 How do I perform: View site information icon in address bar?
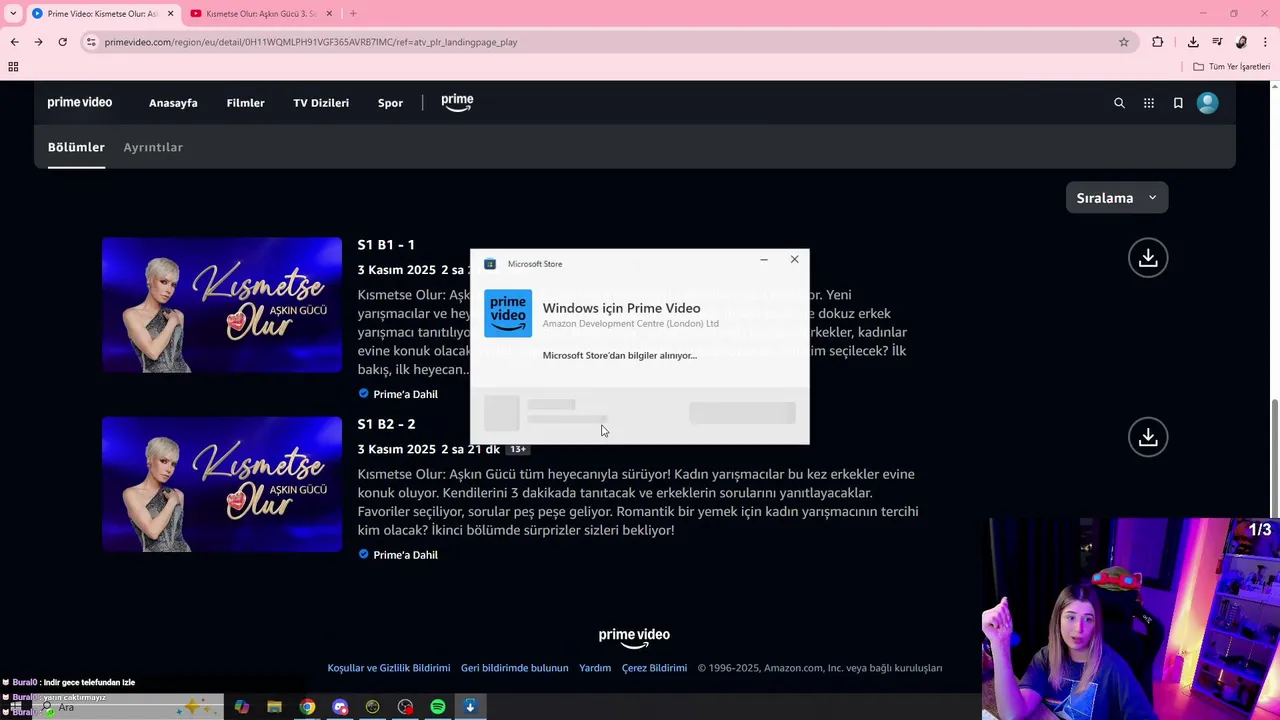point(91,42)
